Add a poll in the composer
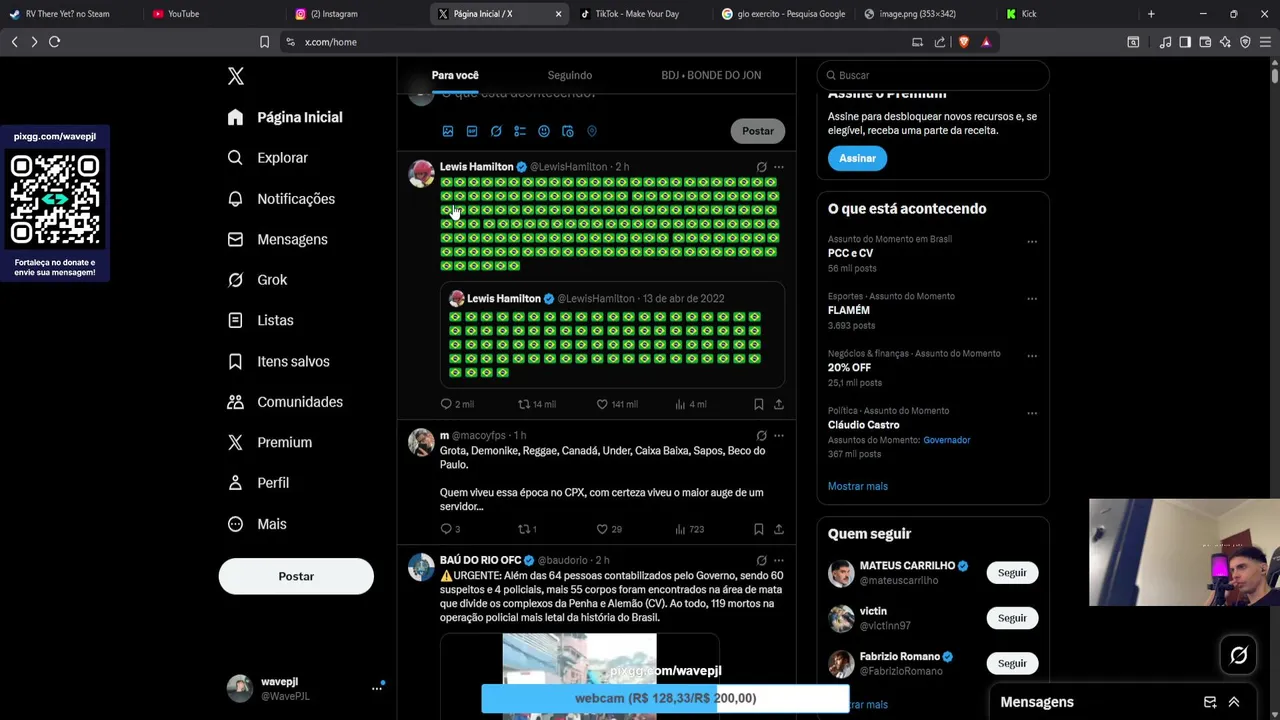1280x720 pixels. pyautogui.click(x=520, y=131)
